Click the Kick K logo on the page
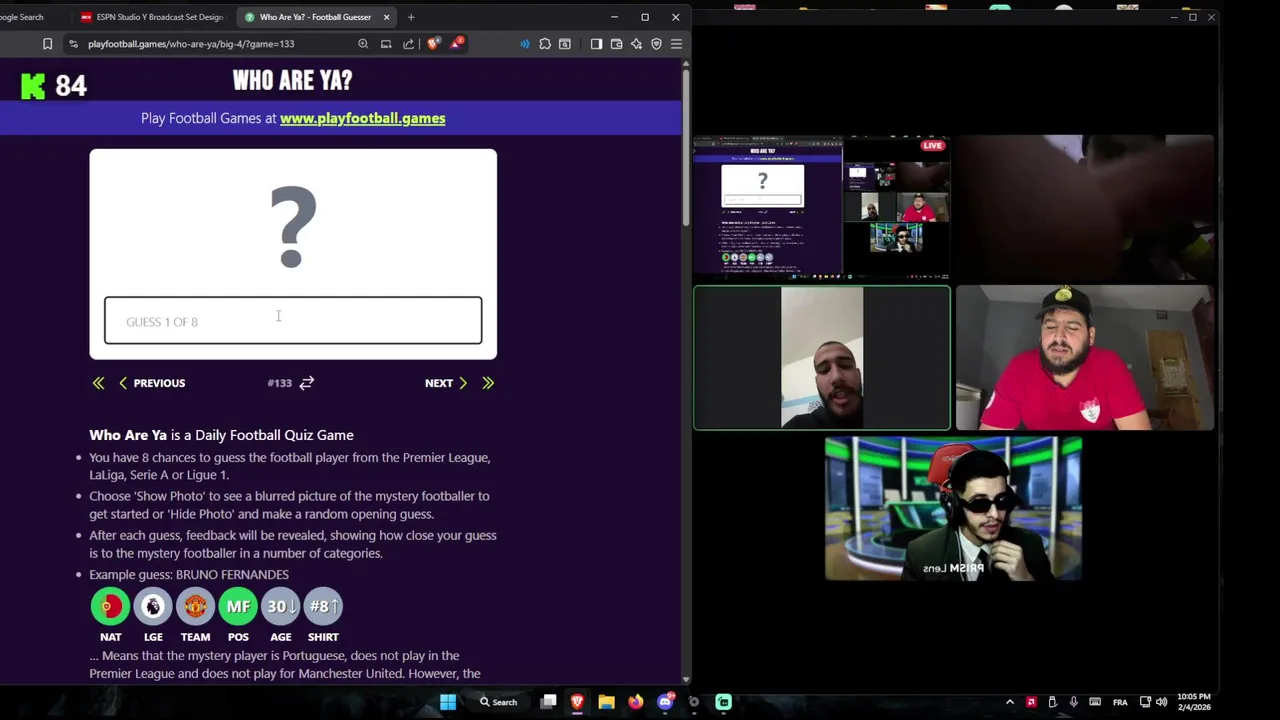Viewport: 1280px width, 720px height. (x=33, y=86)
